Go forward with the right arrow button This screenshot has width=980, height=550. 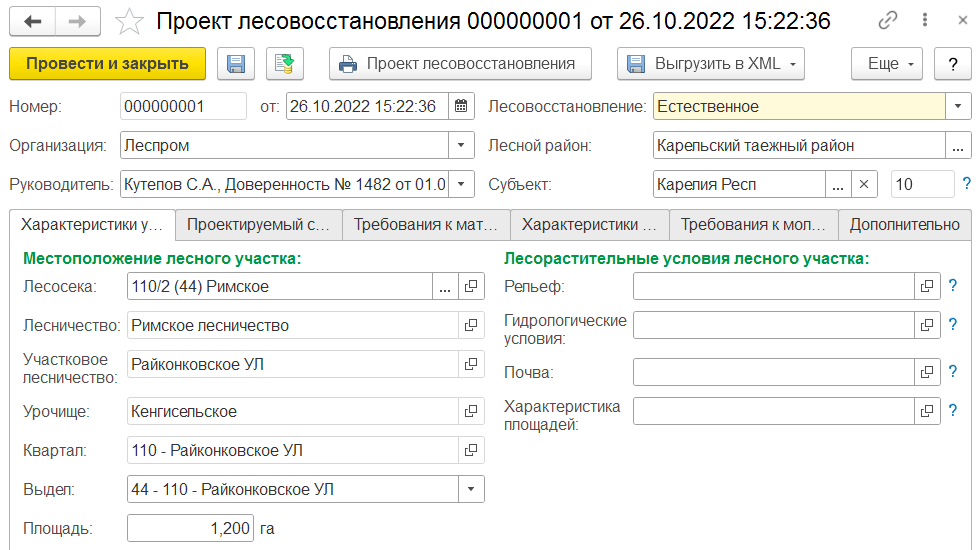tap(78, 22)
